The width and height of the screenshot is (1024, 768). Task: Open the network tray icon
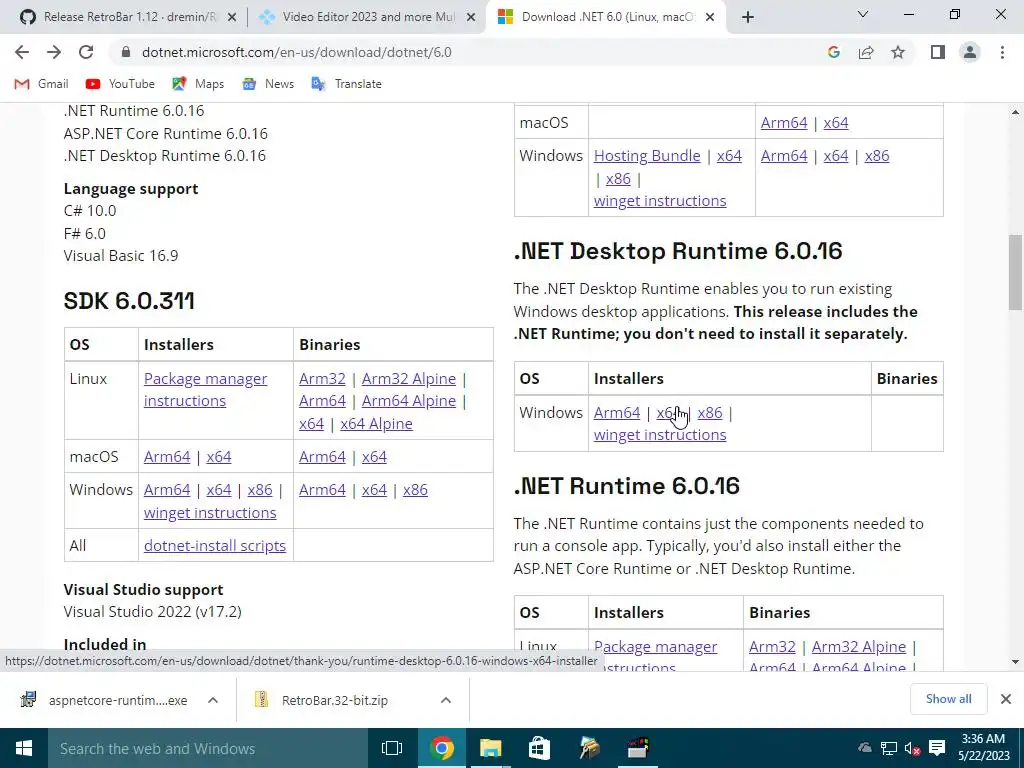(889, 748)
